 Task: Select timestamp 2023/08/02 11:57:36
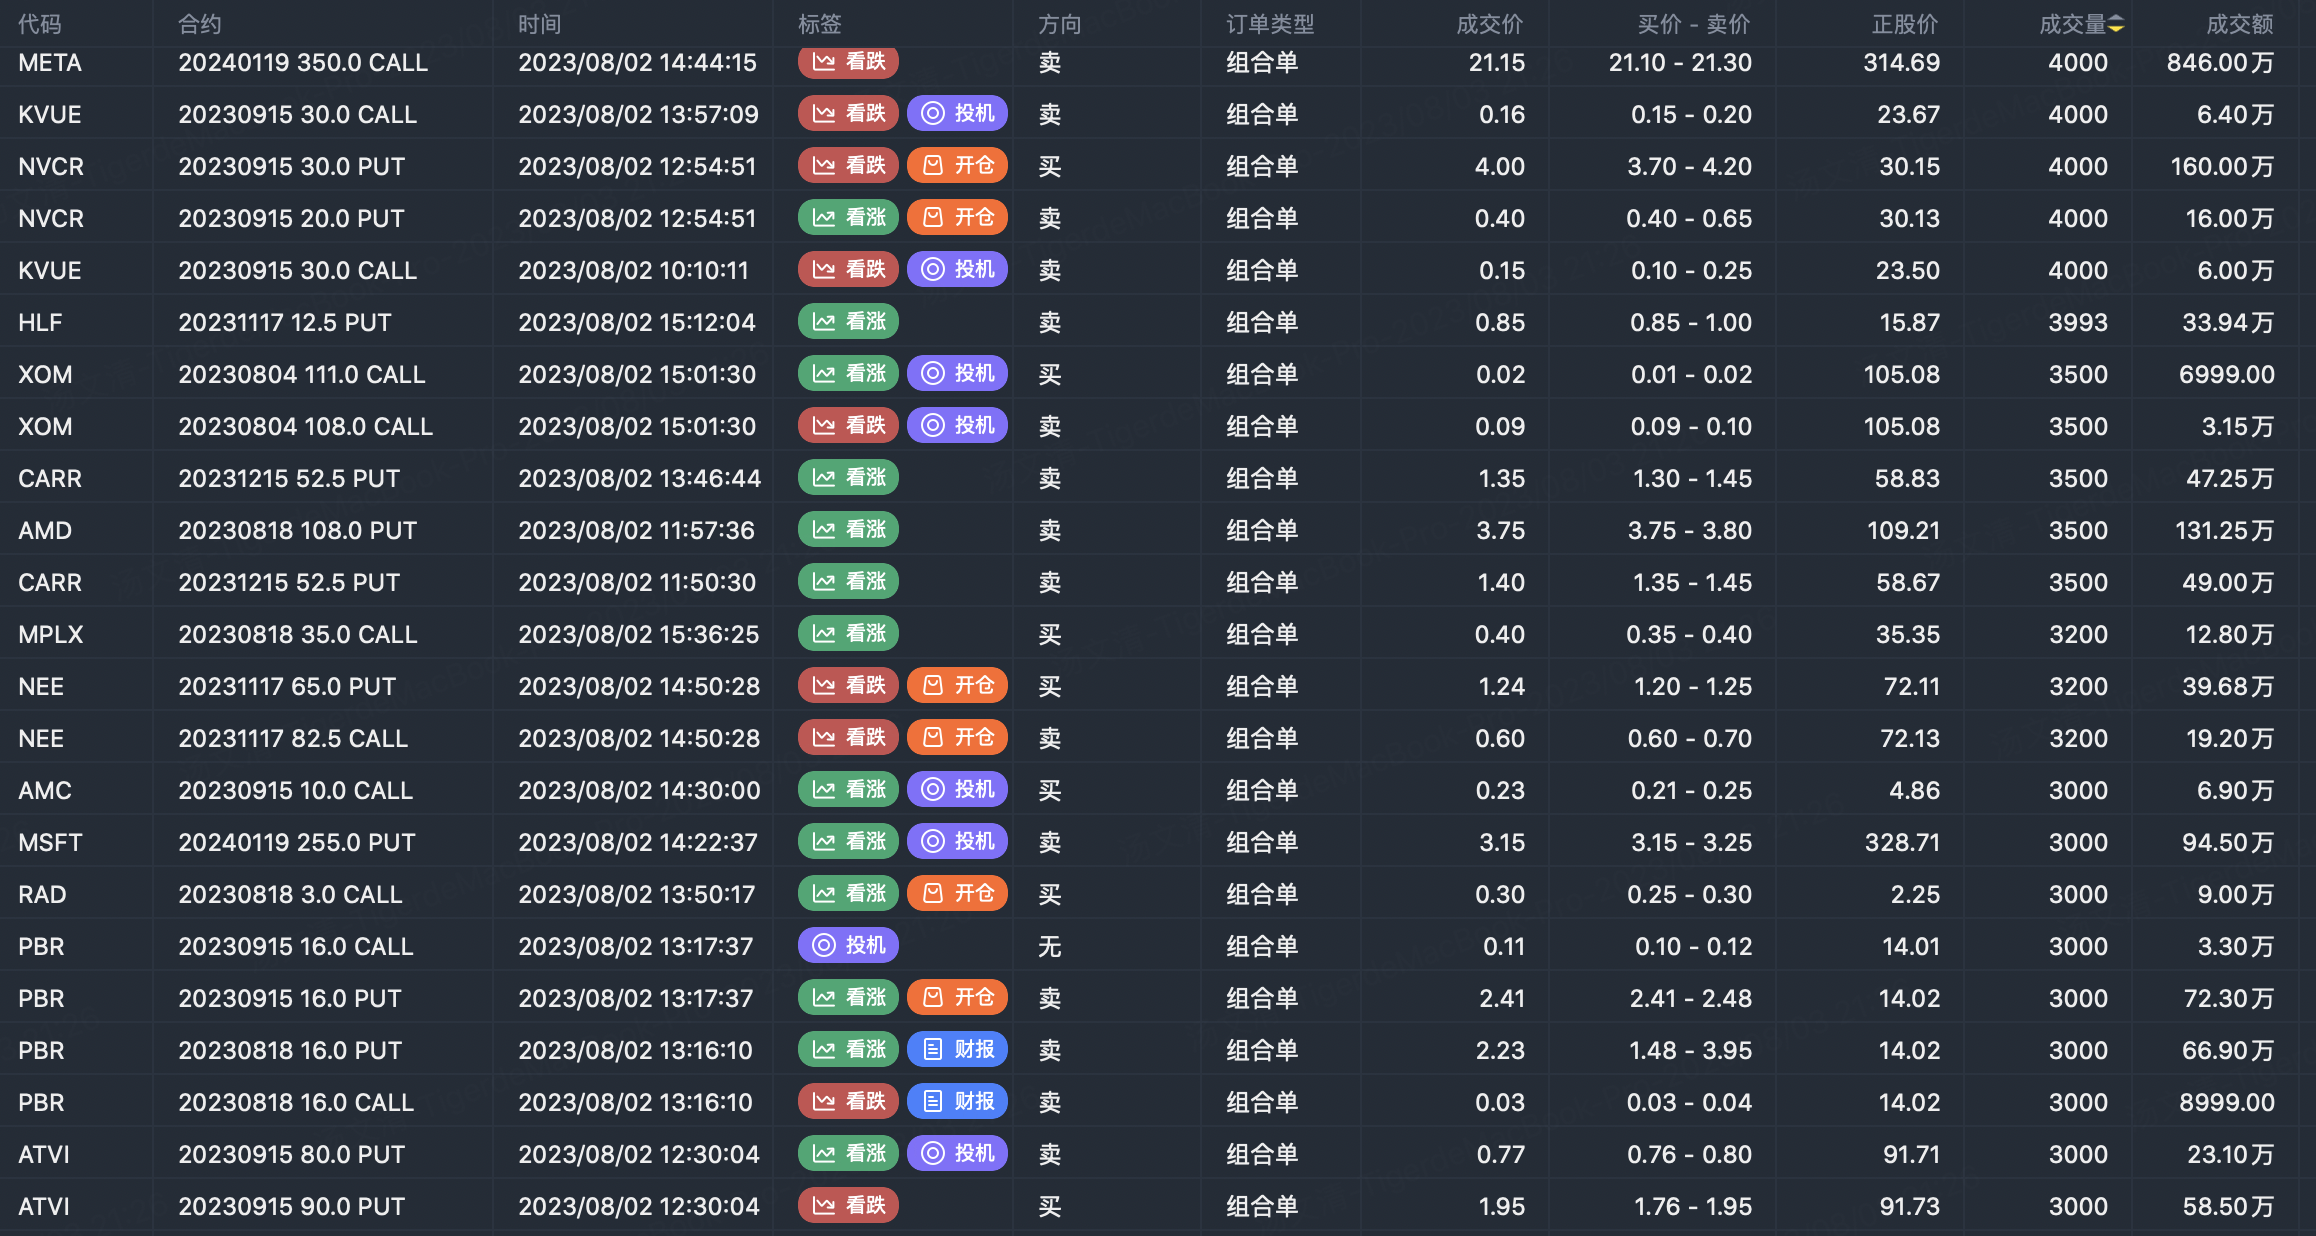636,530
